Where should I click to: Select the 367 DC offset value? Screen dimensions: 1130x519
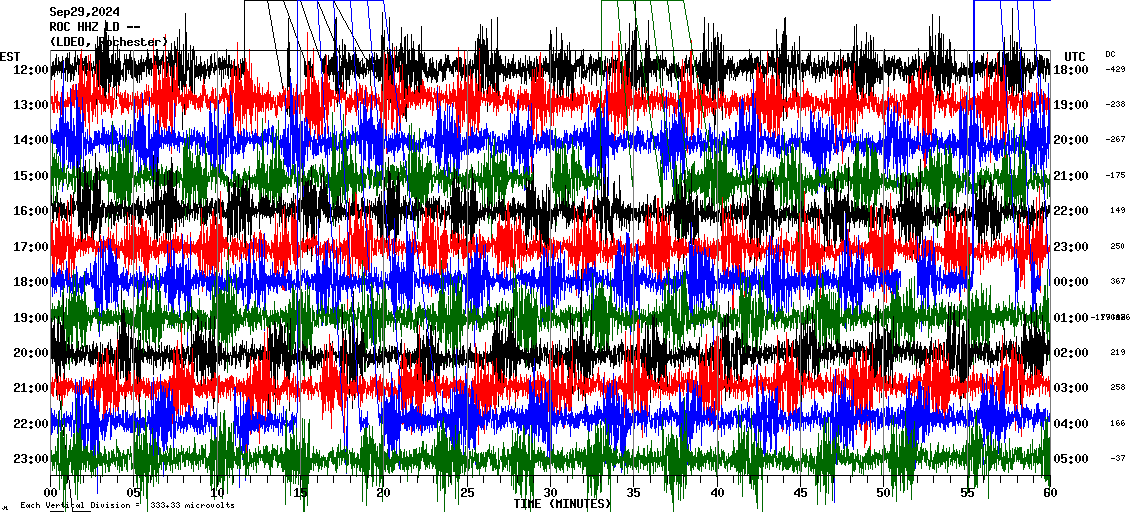point(1117,281)
